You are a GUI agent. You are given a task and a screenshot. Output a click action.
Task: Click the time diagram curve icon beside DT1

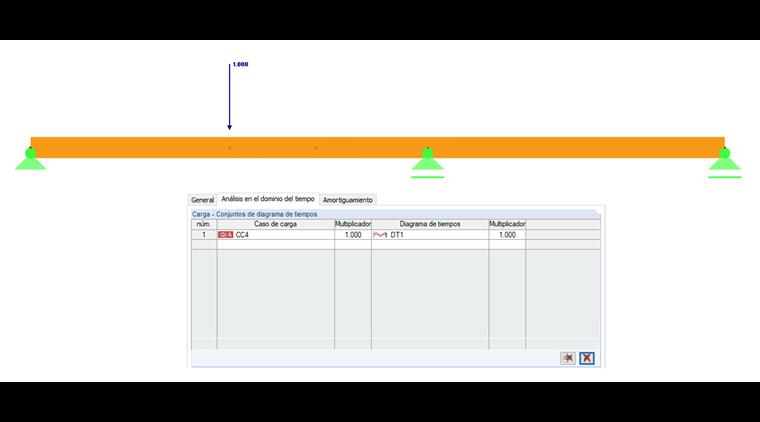(380, 235)
